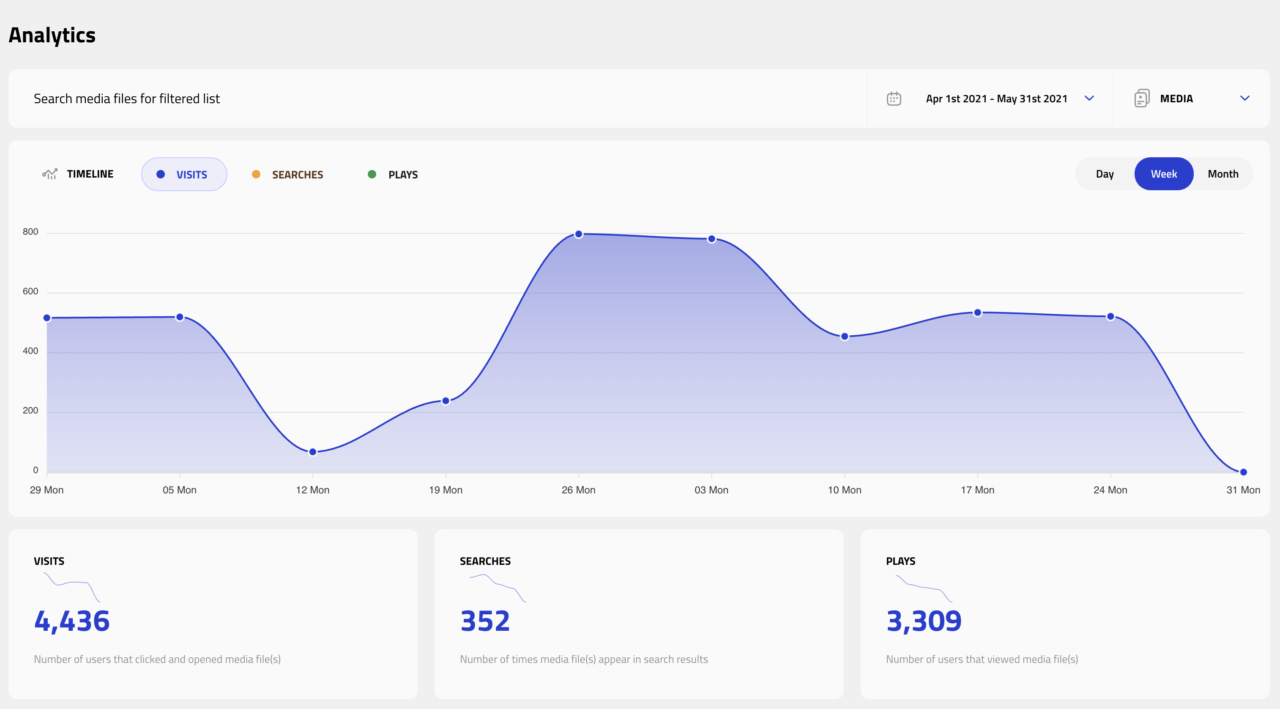The width and height of the screenshot is (1280, 709).
Task: Click the orange Searches legend dot
Action: [256, 175]
